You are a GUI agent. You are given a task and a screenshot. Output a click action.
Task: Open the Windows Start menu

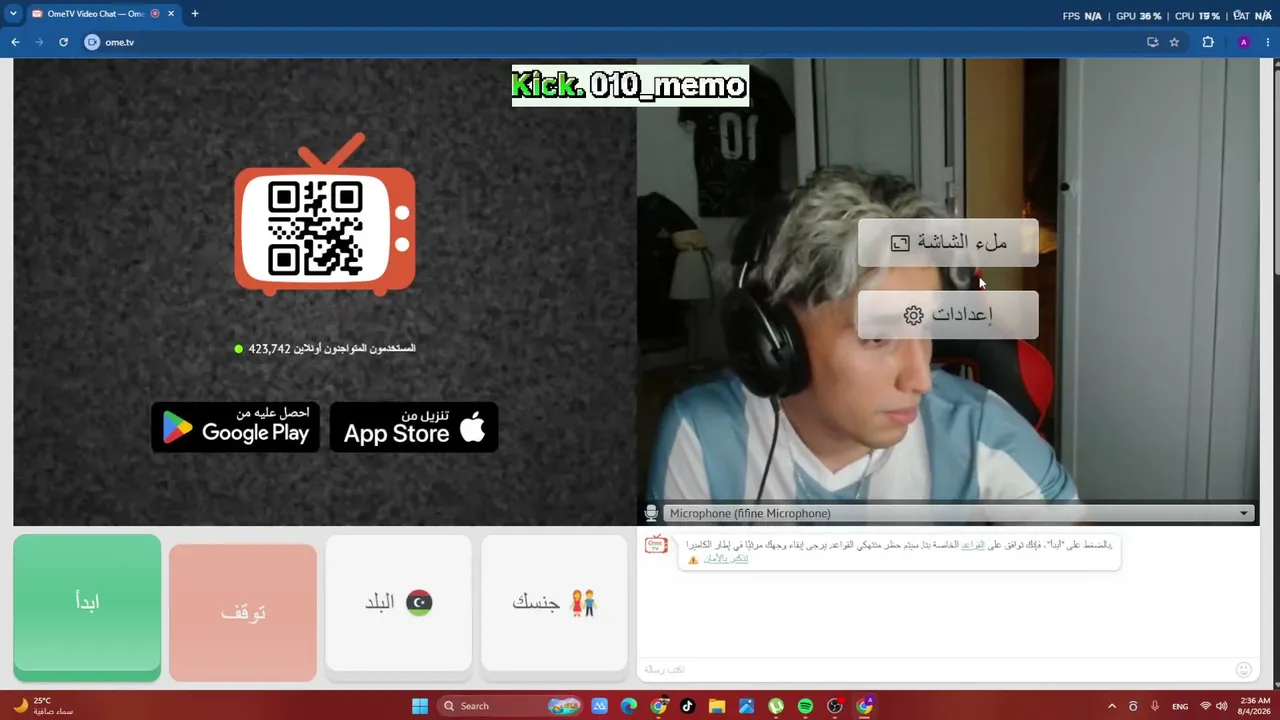tap(420, 706)
